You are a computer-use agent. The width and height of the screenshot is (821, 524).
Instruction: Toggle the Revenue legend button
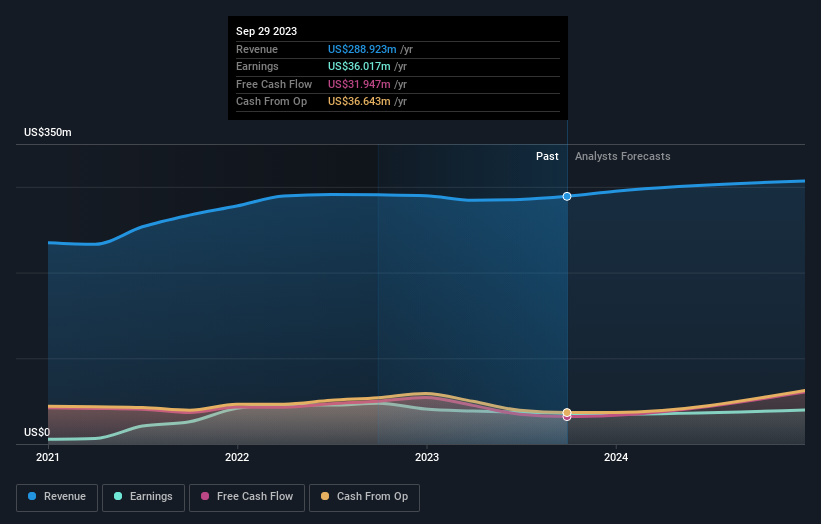(57, 497)
